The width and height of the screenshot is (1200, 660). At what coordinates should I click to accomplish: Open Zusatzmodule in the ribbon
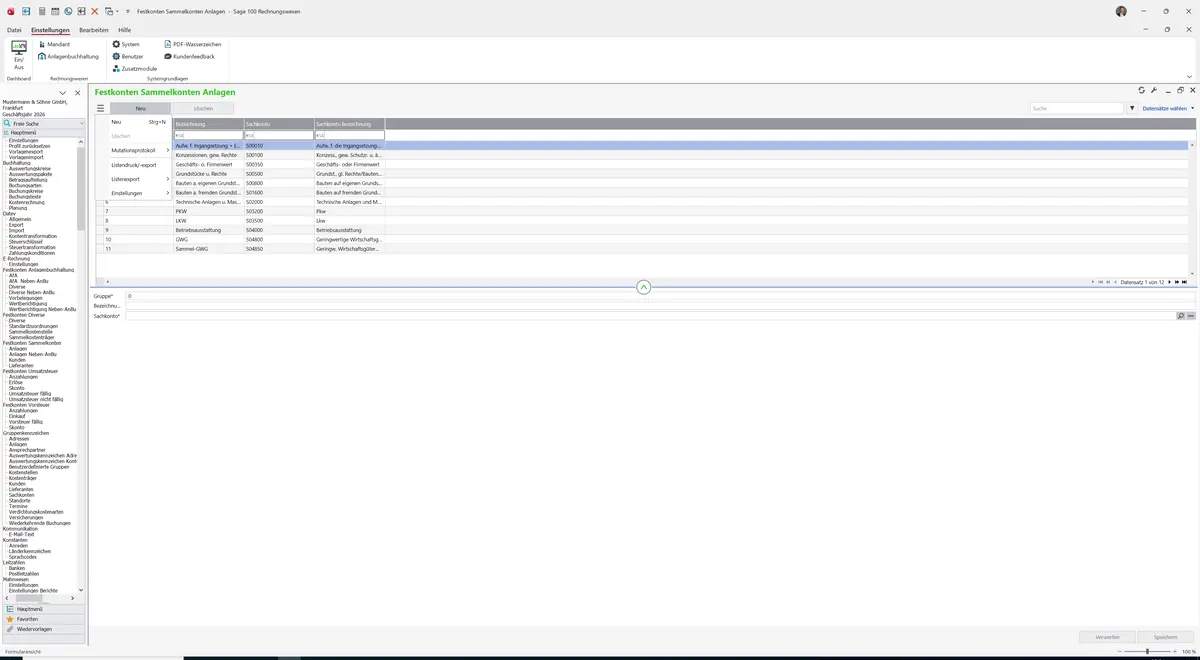click(135, 68)
